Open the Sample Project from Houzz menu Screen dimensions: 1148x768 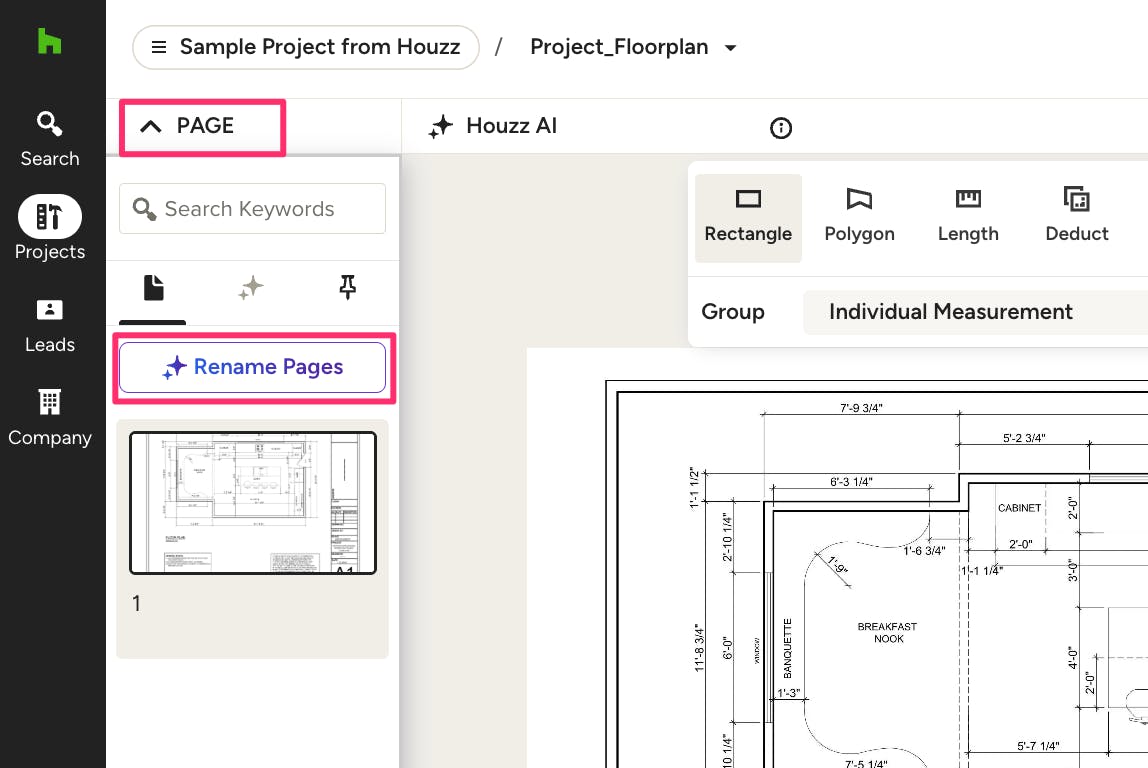[x=306, y=48]
